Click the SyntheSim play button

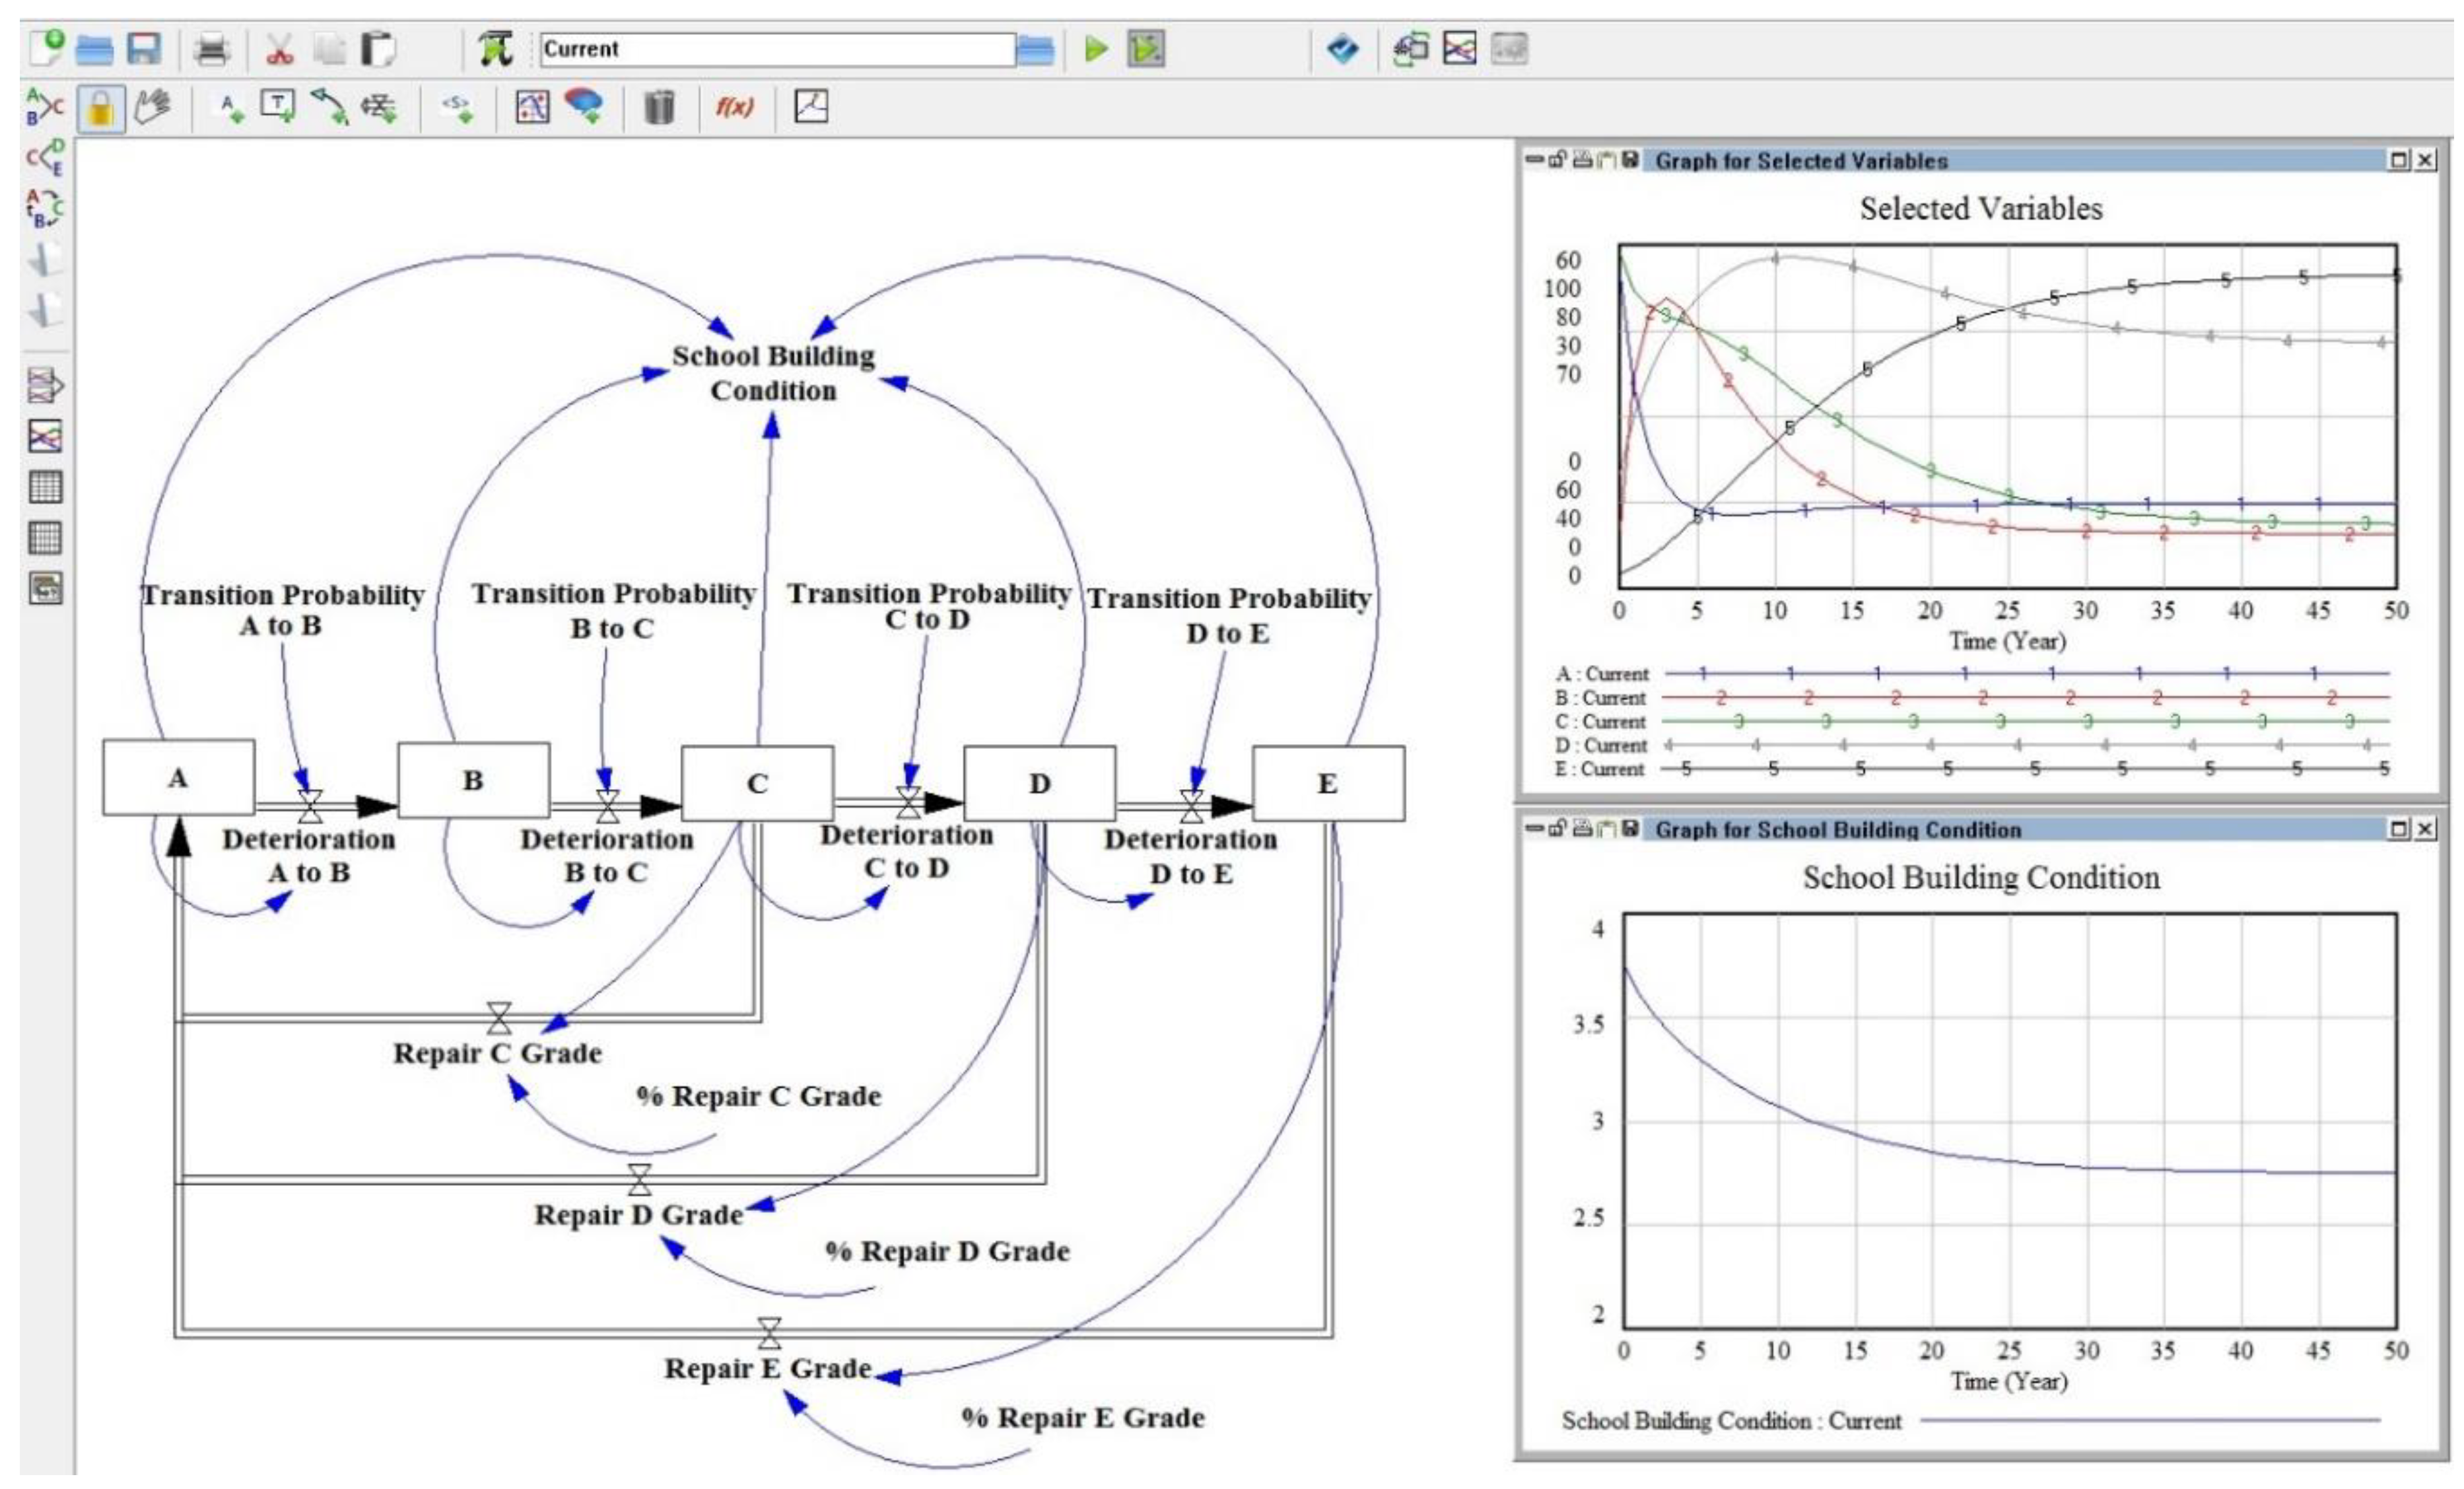(x=1146, y=48)
